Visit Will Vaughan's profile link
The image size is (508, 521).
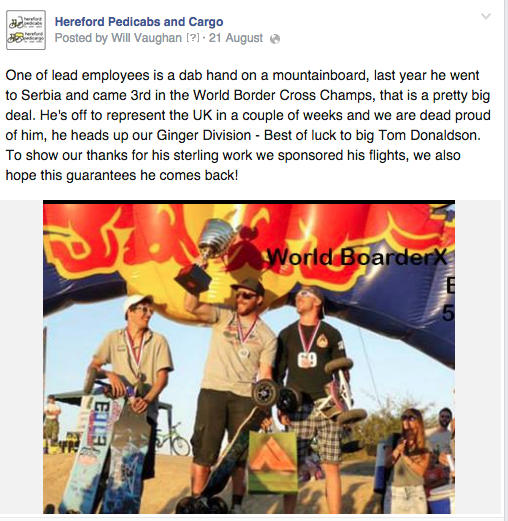146,38
